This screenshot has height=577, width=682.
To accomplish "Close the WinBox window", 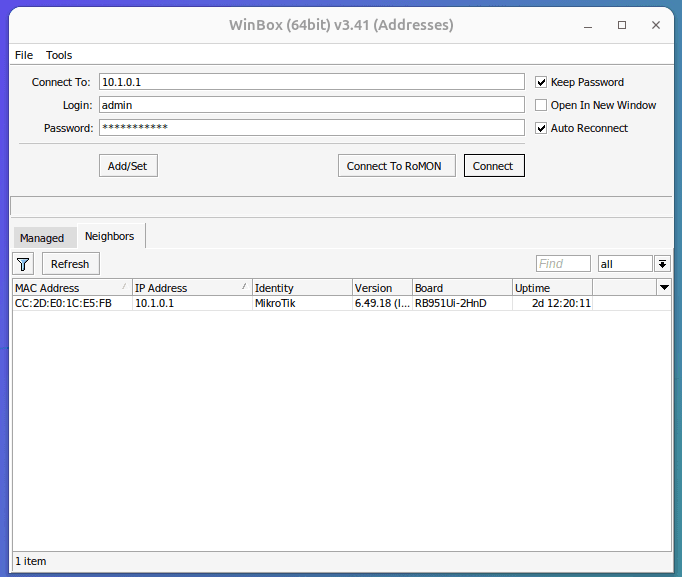I will point(654,24).
